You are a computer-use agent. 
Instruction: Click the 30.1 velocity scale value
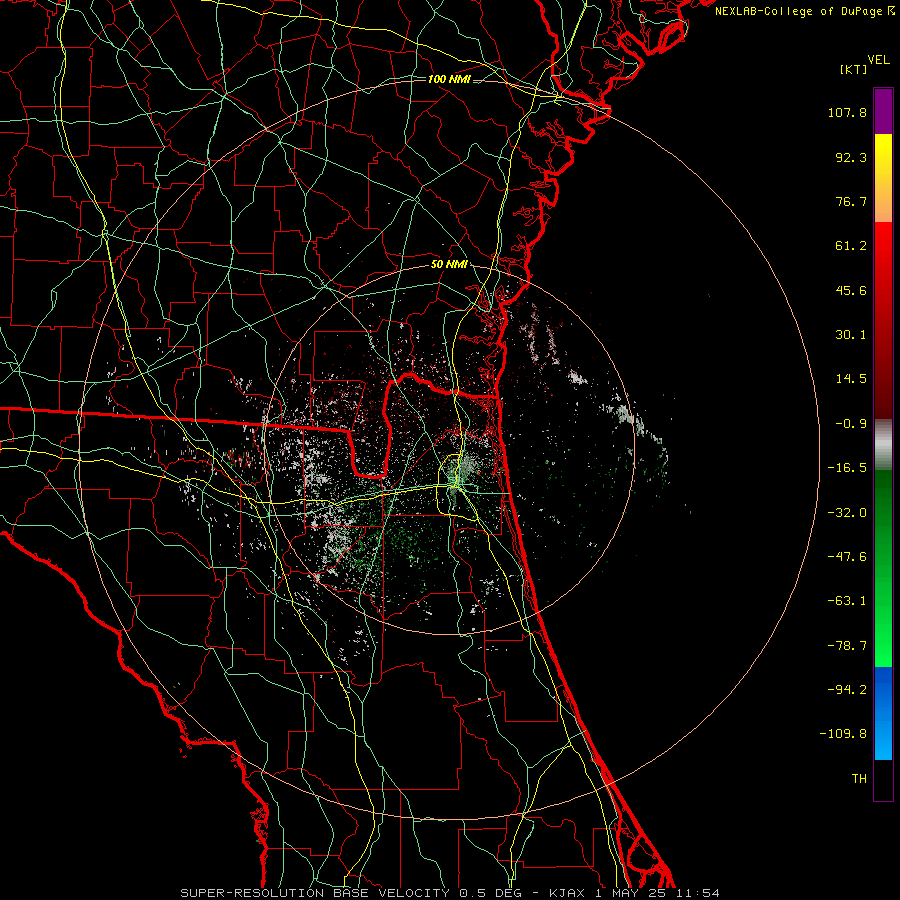[851, 335]
